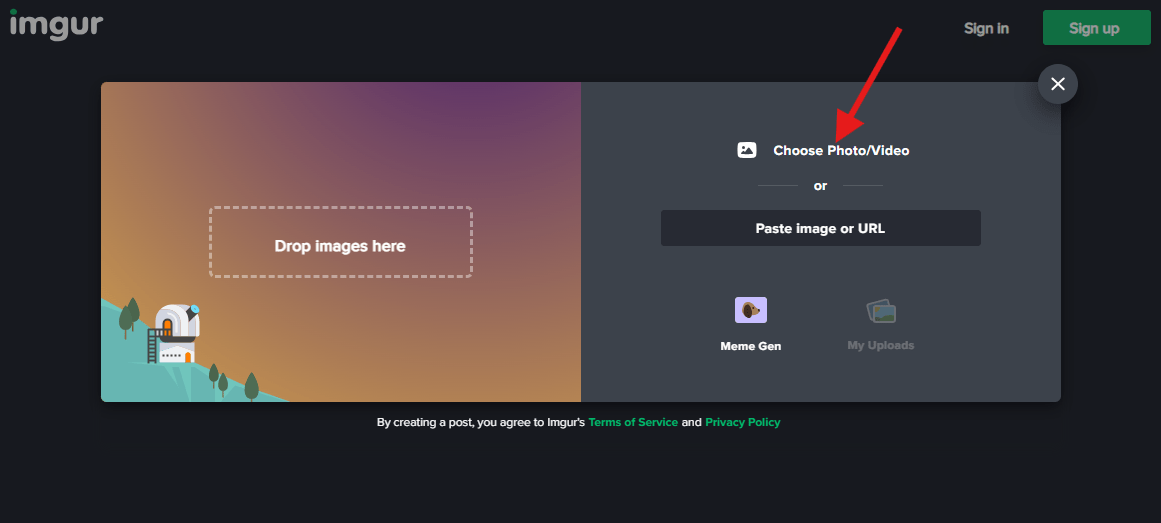Screen dimensions: 1161x523
Task: Click the observatory robot illustration
Action: (176, 333)
